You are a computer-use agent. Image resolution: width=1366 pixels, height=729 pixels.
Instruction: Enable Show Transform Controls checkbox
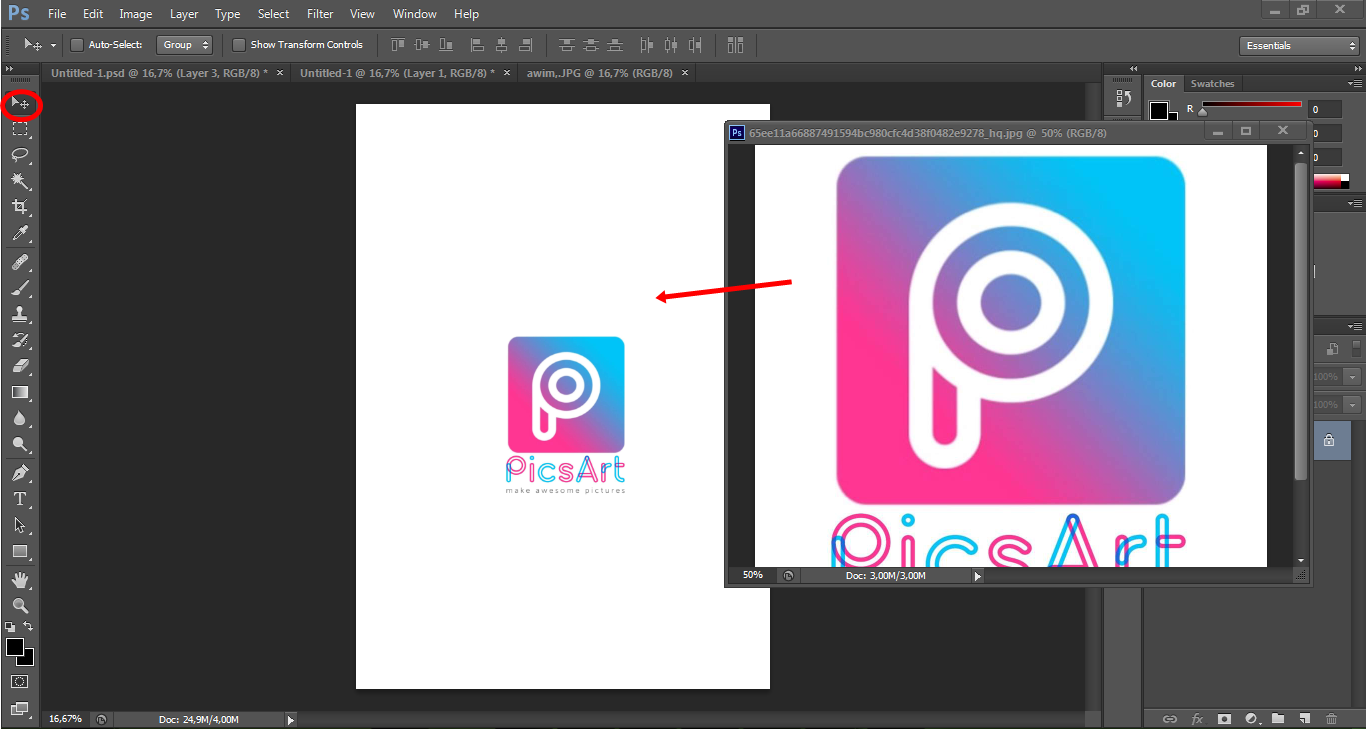pos(239,45)
